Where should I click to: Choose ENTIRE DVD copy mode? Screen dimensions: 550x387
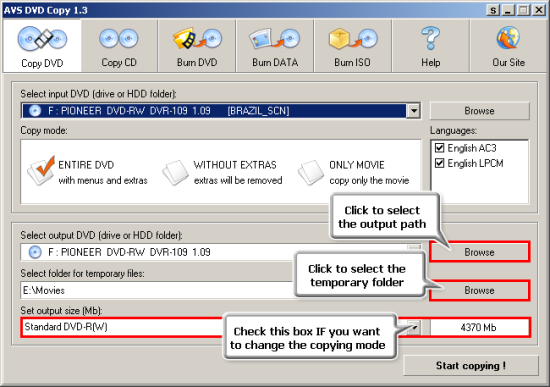point(88,172)
